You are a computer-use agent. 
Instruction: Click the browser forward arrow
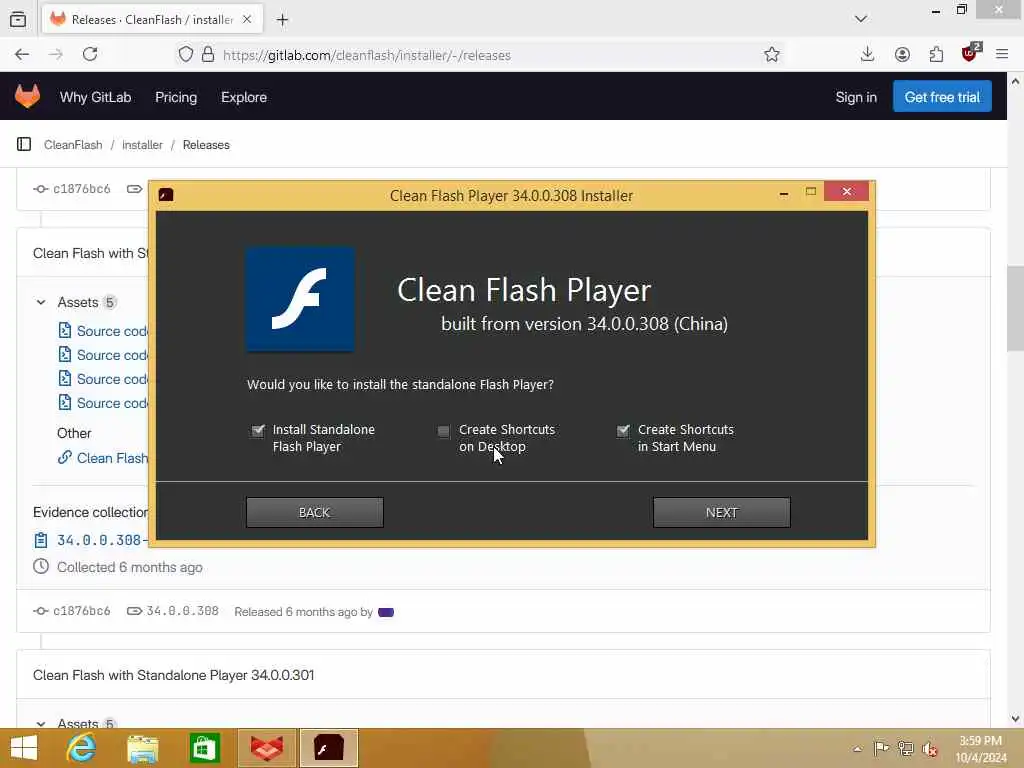pos(56,54)
